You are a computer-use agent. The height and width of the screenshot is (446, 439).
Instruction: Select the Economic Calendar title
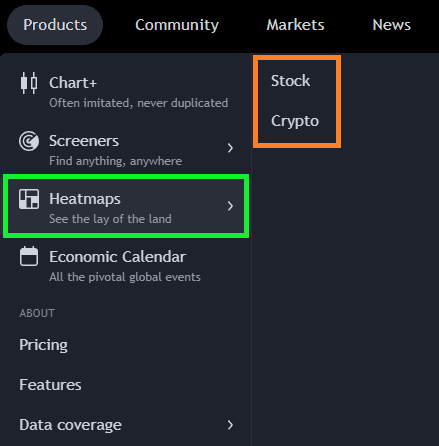(118, 257)
